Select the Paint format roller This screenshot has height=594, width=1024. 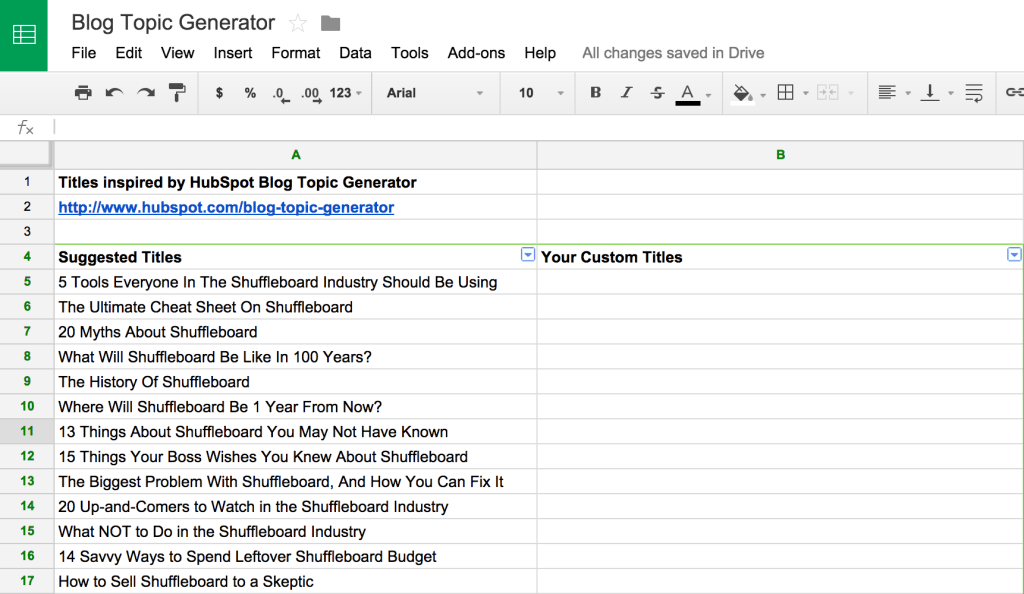click(177, 93)
